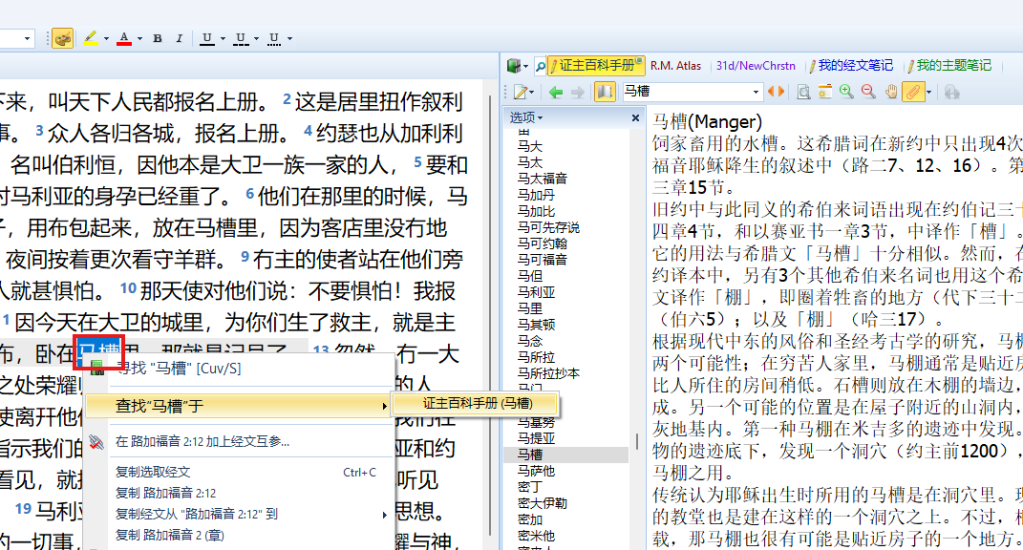The height and width of the screenshot is (550, 1023).
Task: Click the green back navigation arrow
Action: 556,92
